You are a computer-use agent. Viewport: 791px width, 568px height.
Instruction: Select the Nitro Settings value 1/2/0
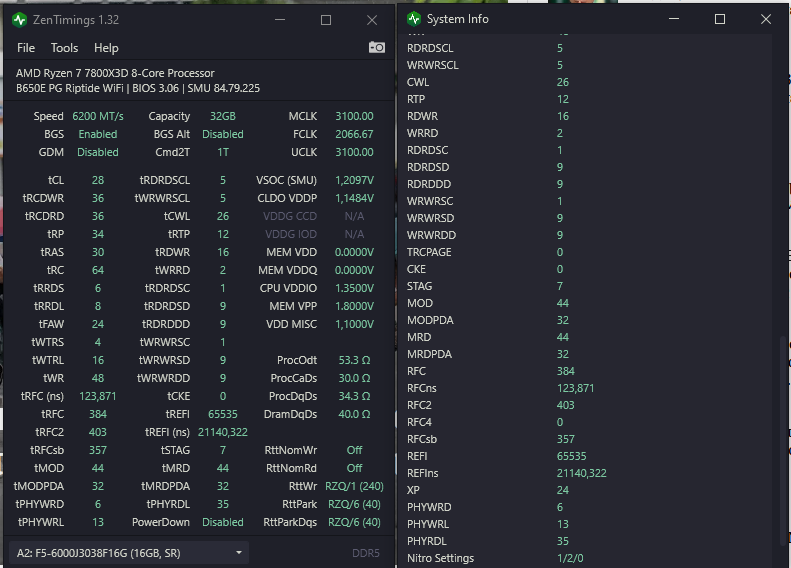click(570, 558)
